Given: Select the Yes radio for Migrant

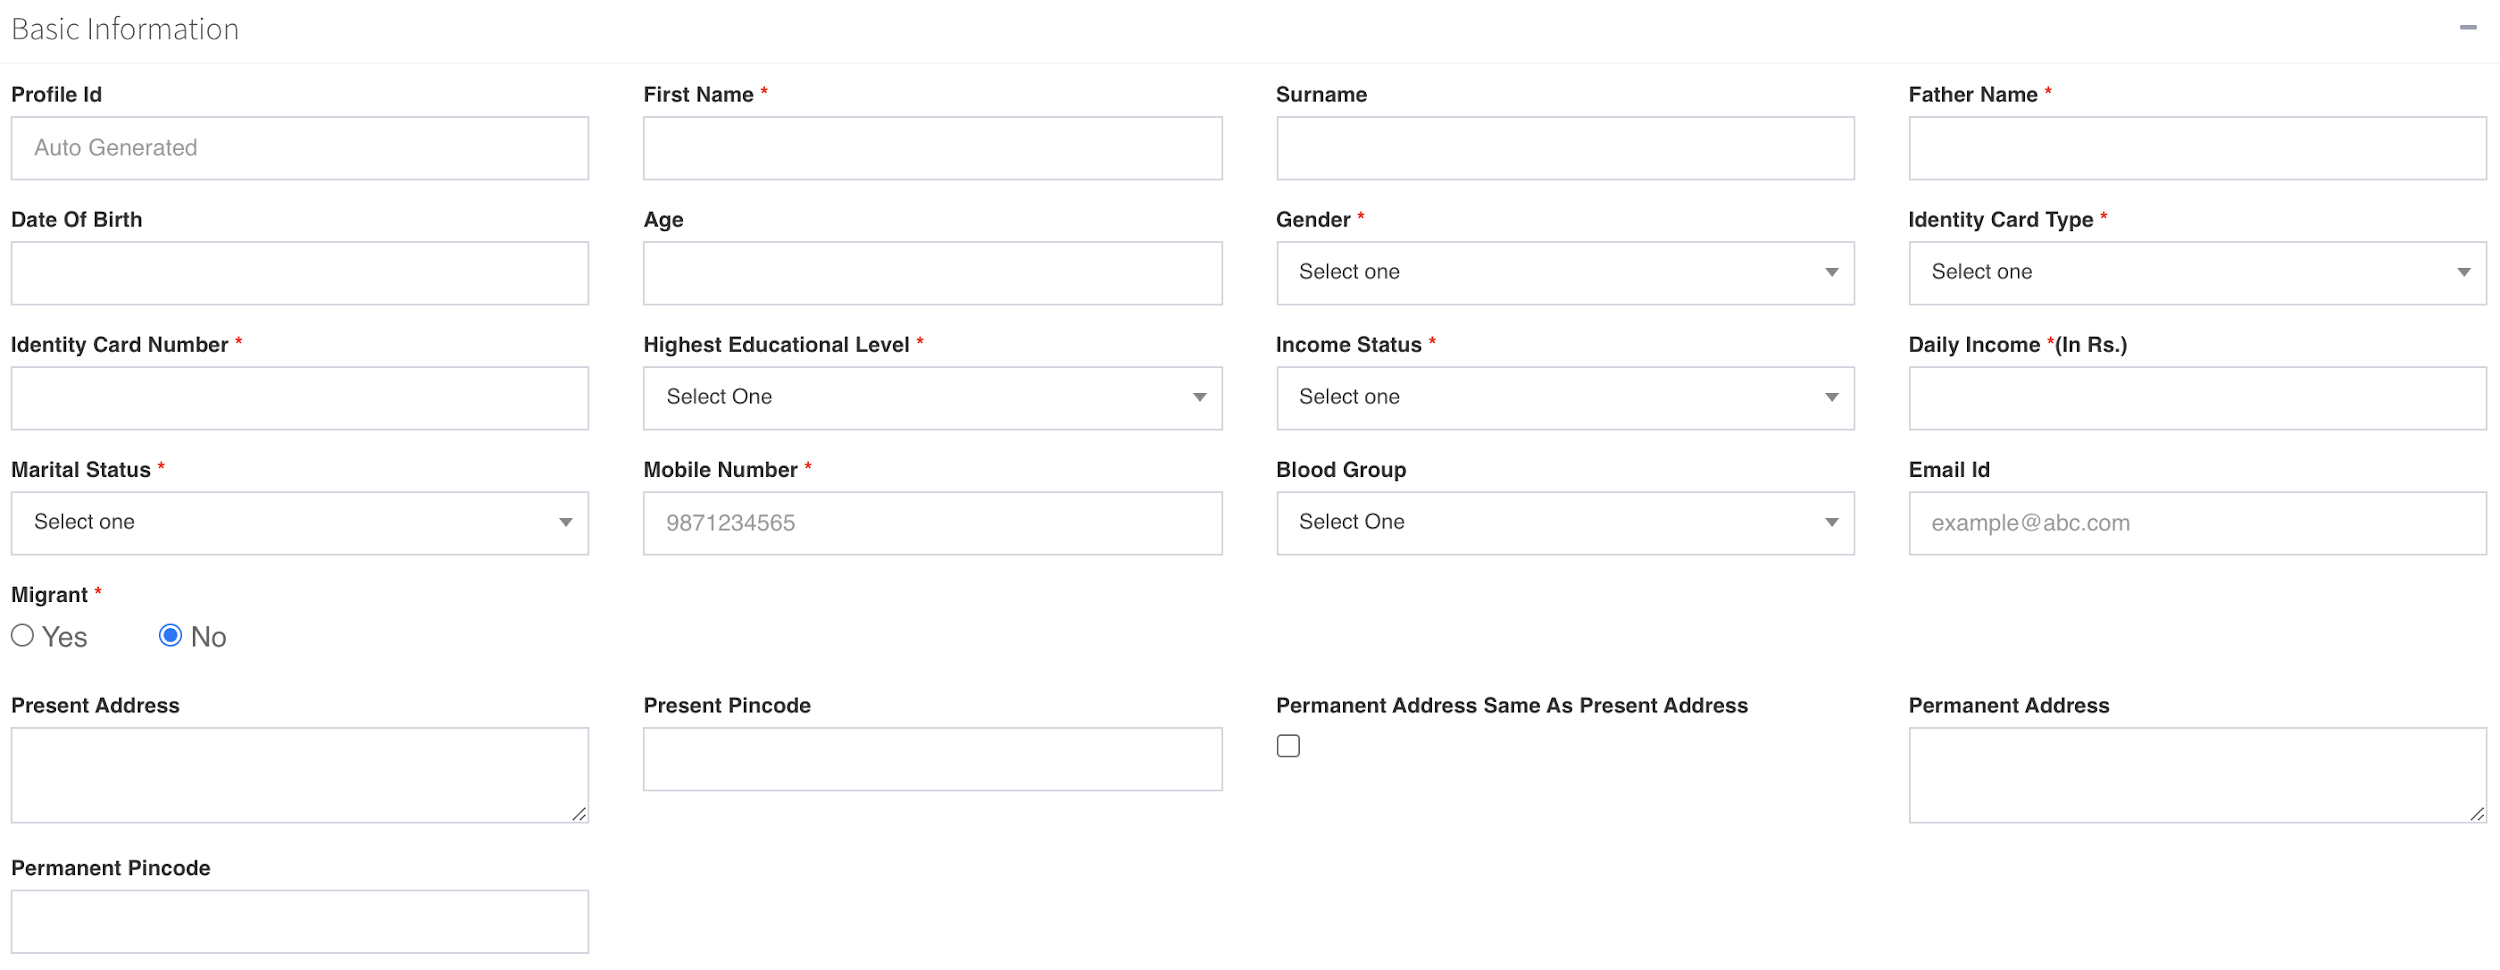Looking at the screenshot, I should tap(23, 636).
